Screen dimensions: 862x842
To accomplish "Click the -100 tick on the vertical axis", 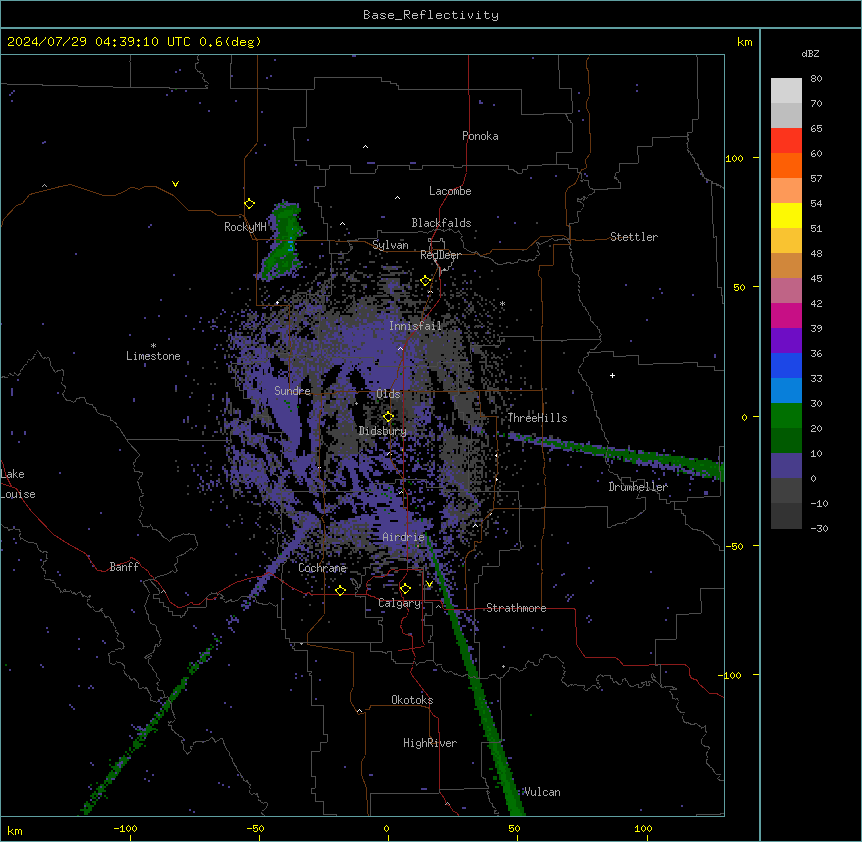I will (x=731, y=675).
